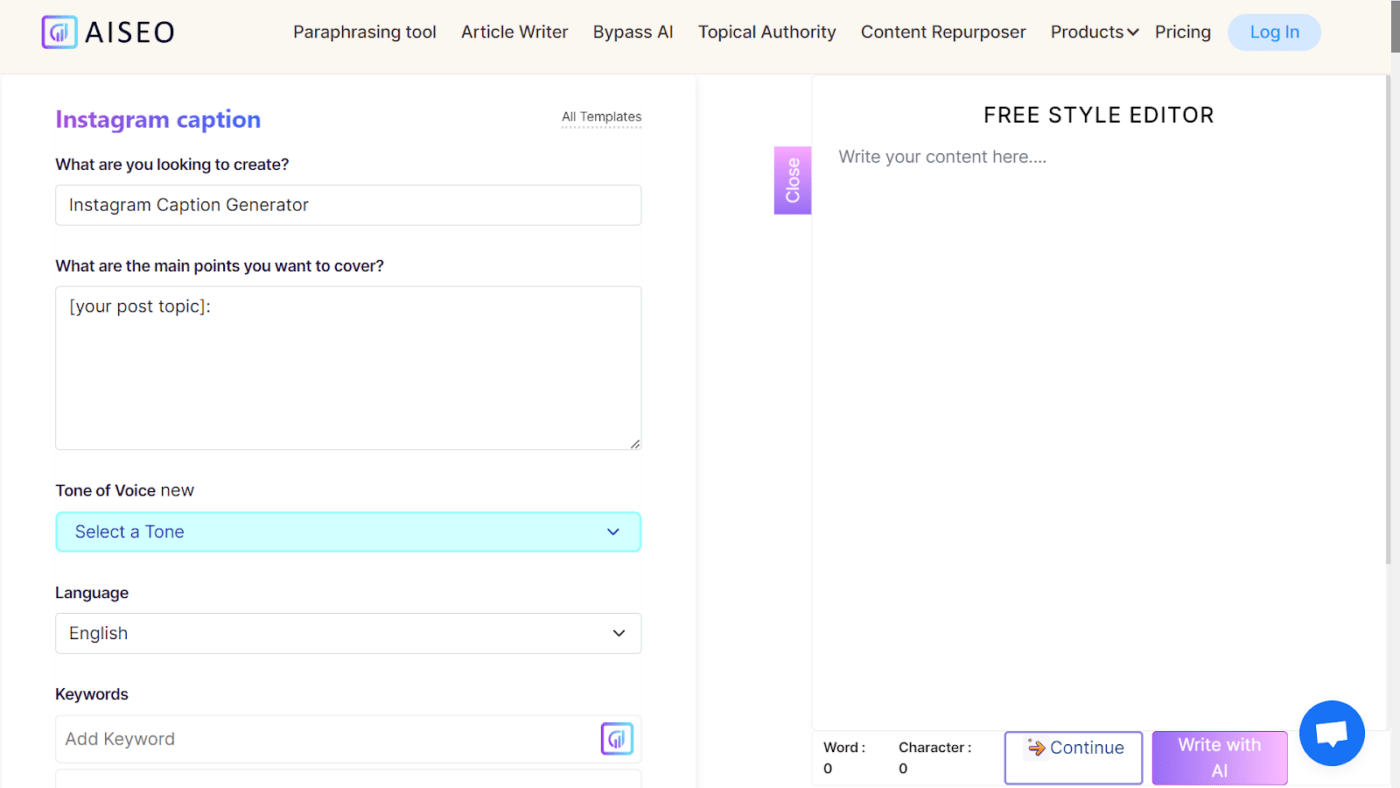Click the AISEO logo icon
The height and width of the screenshot is (788, 1400).
[x=59, y=32]
